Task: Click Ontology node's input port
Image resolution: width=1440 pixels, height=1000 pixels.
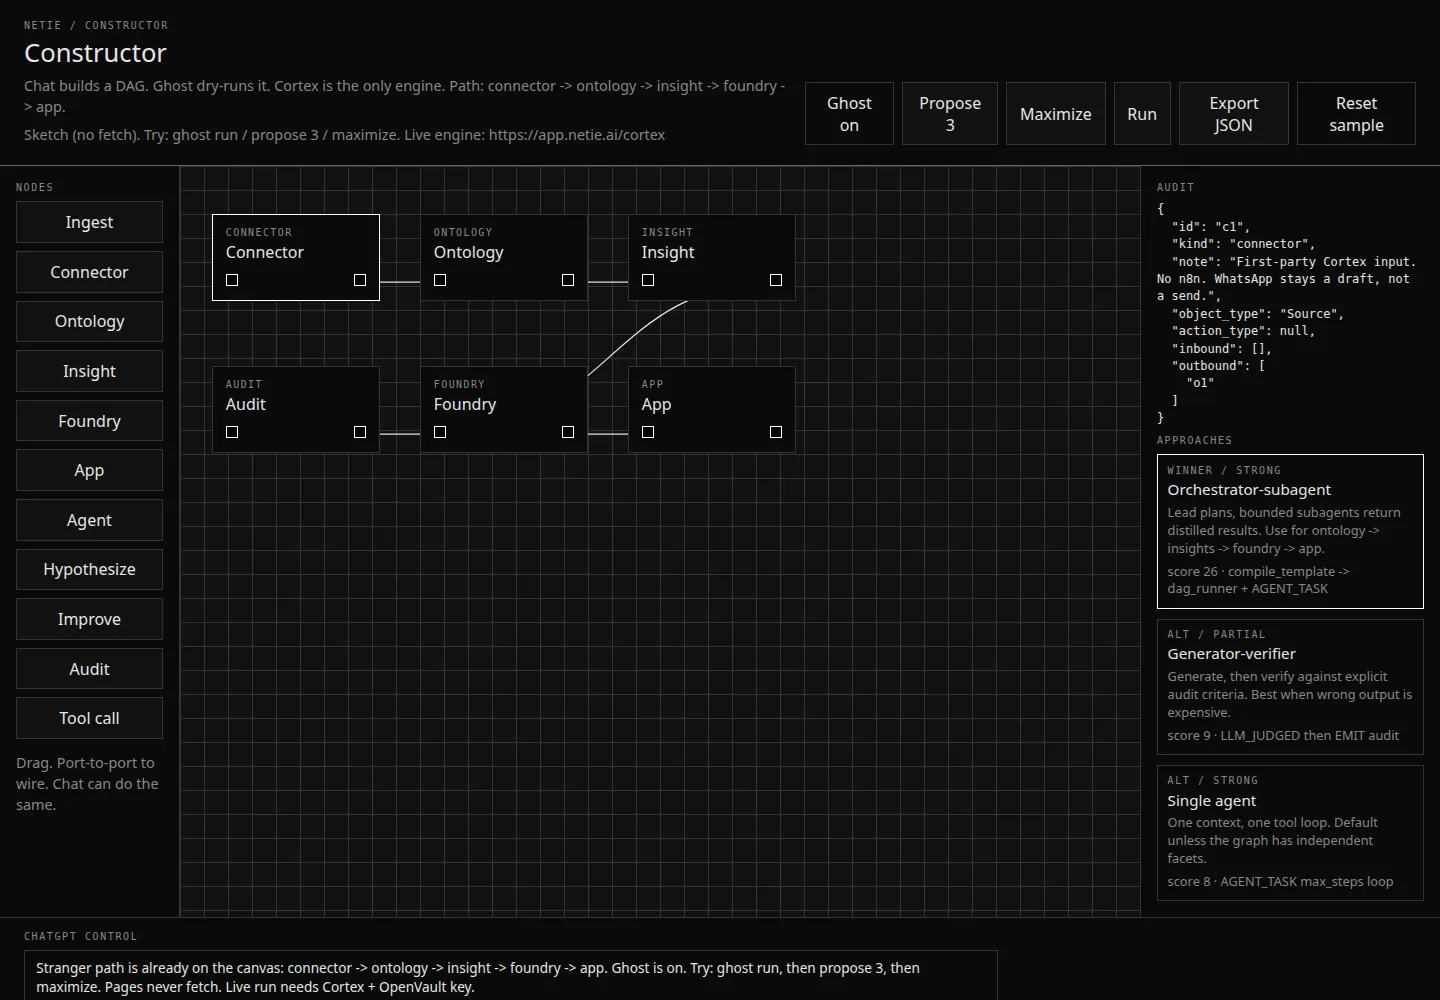Action: tap(440, 280)
